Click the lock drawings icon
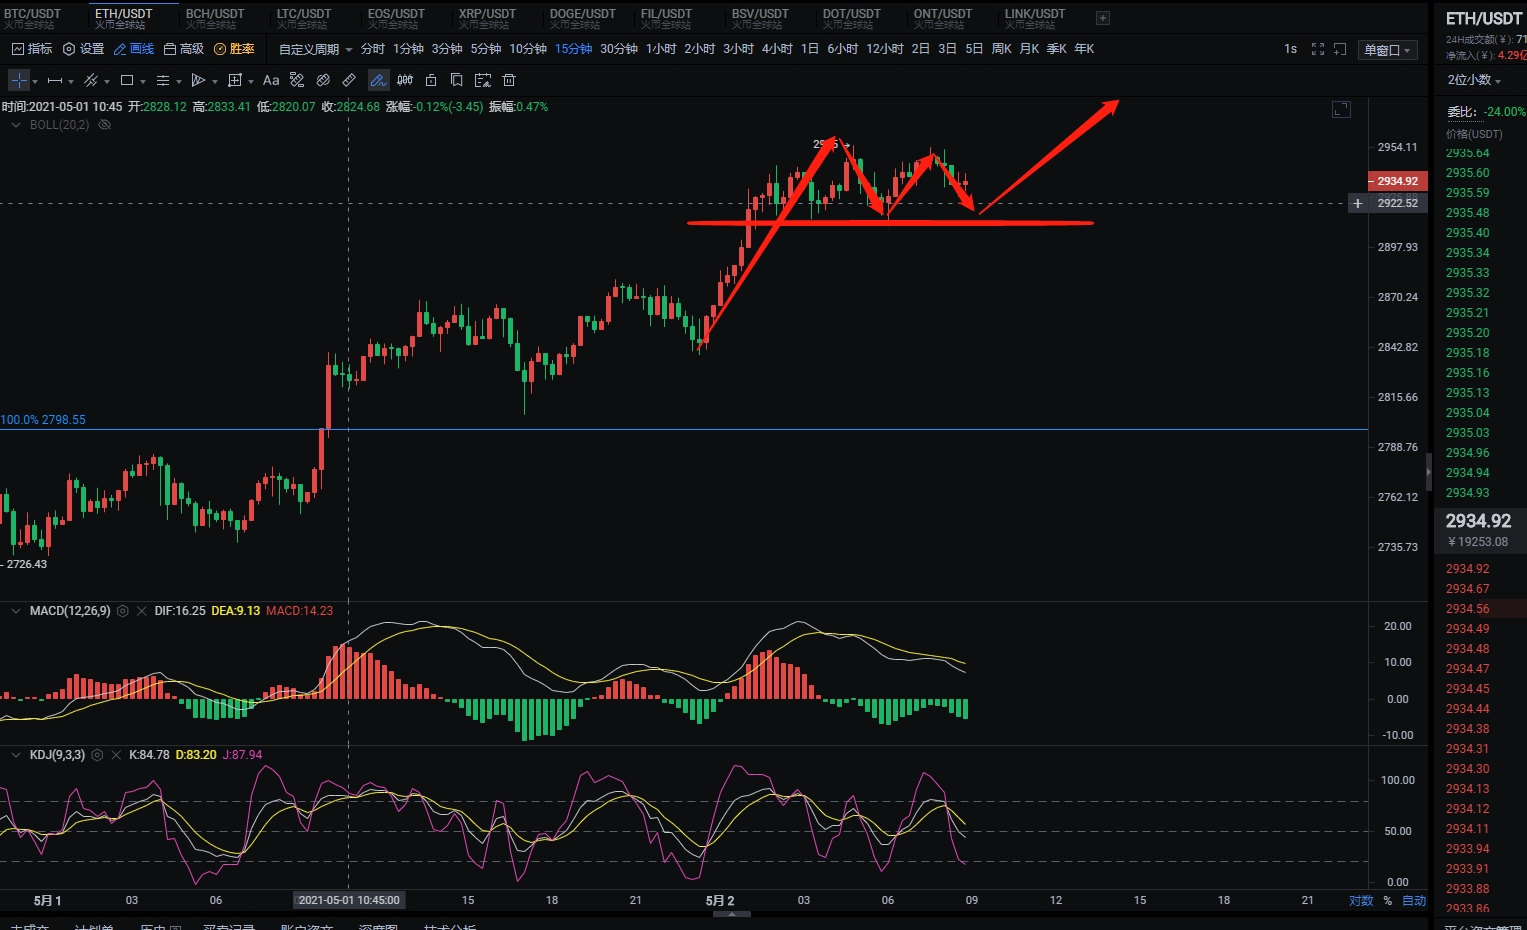 (x=431, y=80)
